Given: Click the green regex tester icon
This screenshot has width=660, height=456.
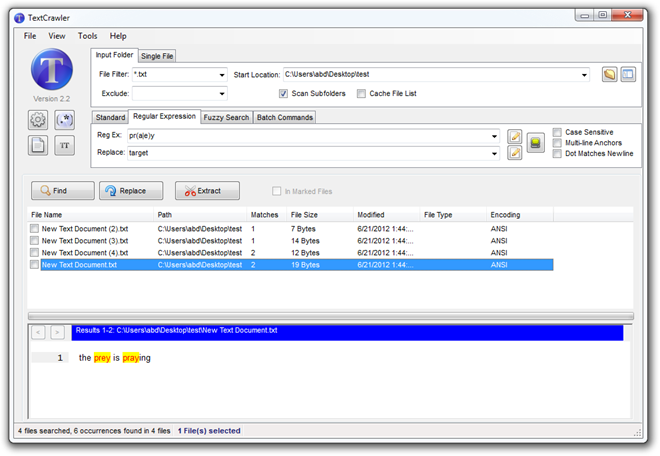Looking at the screenshot, I should point(536,144).
